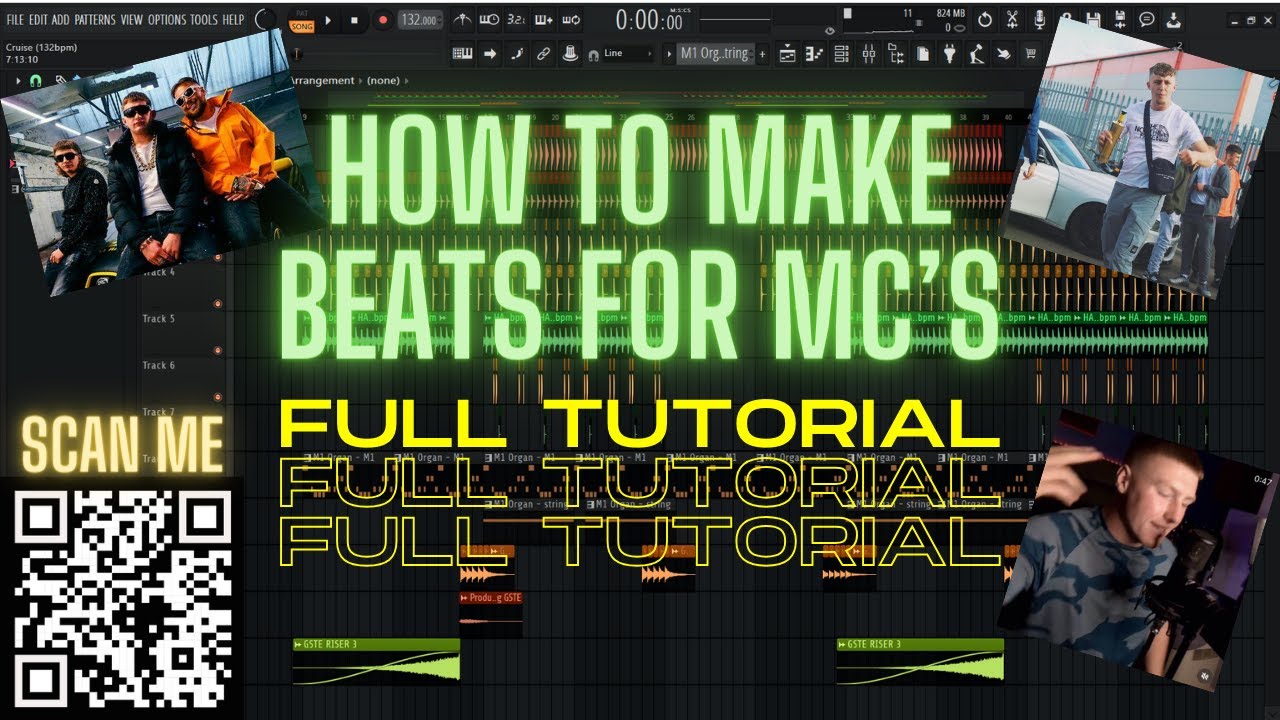Open the project files icon
The height and width of the screenshot is (720, 1280).
coord(922,54)
